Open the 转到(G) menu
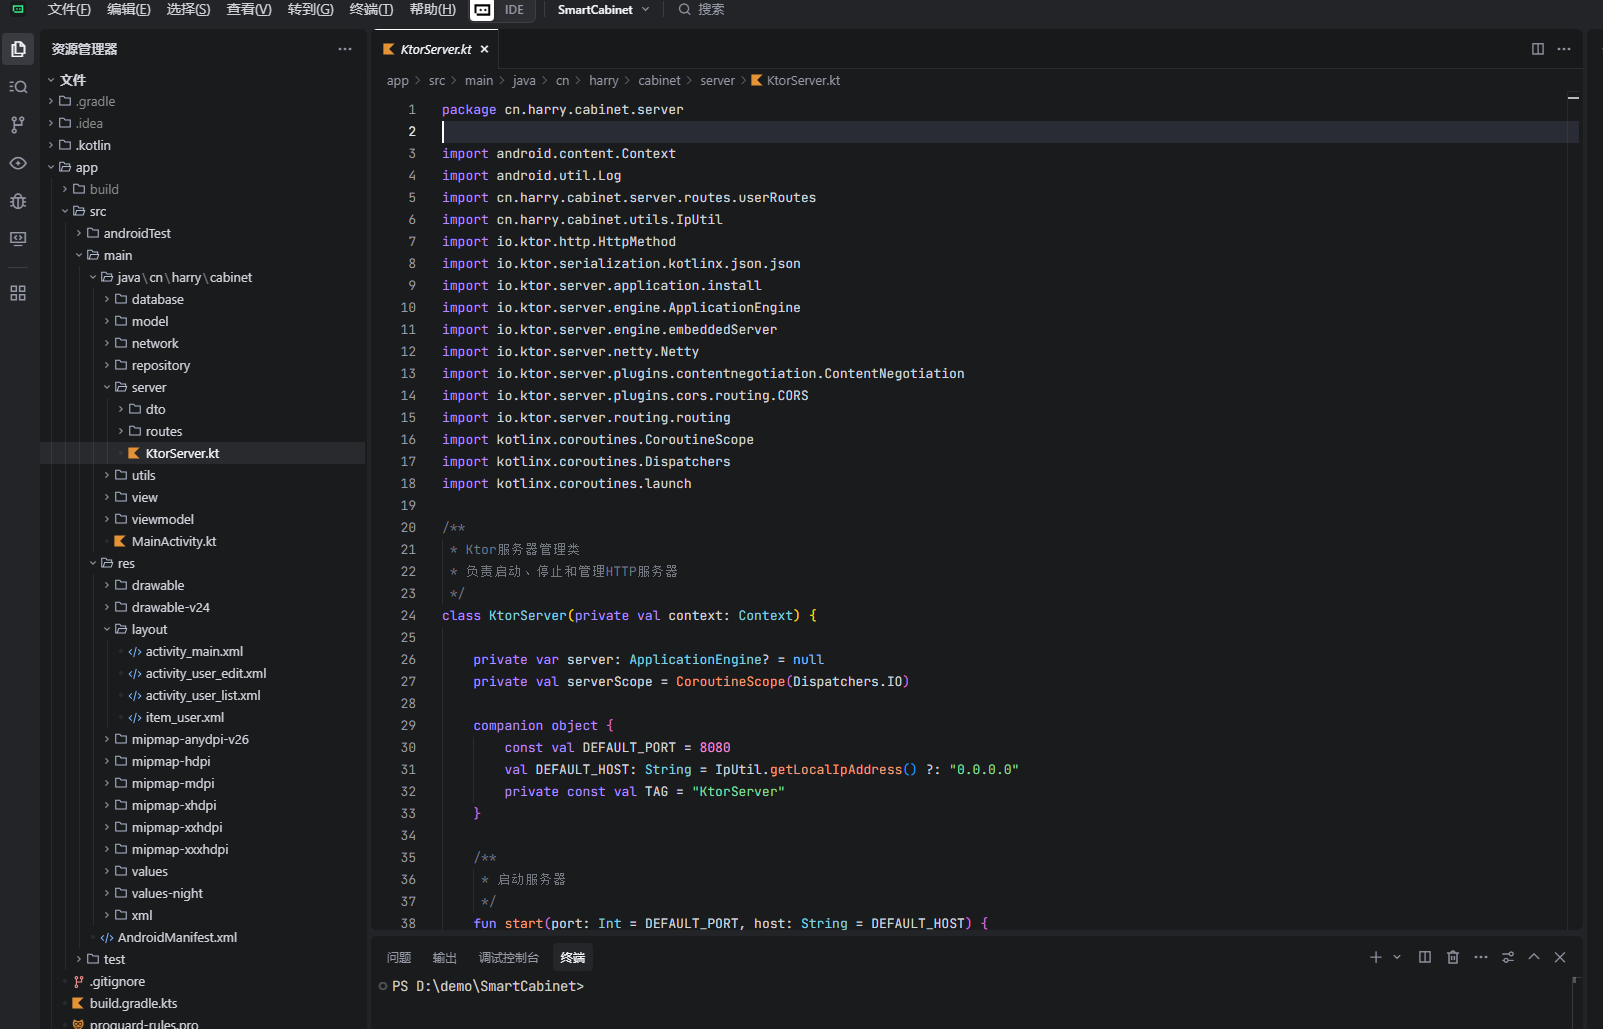The image size is (1603, 1029). pyautogui.click(x=310, y=9)
